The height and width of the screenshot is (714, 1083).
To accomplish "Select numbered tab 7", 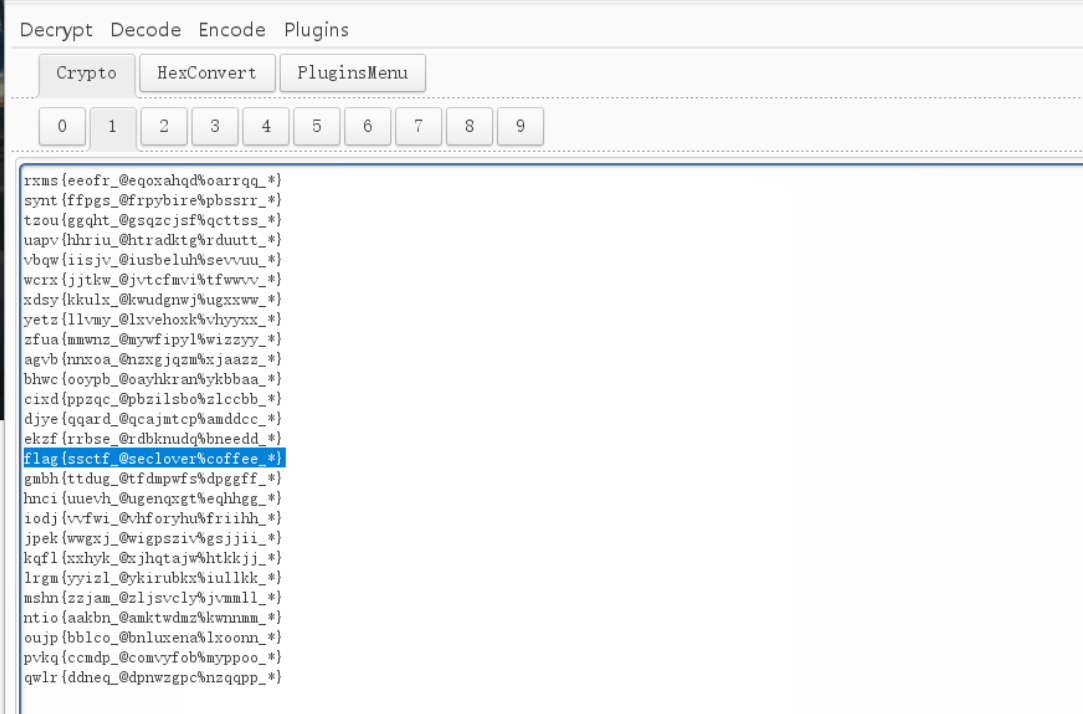I will click(x=419, y=126).
